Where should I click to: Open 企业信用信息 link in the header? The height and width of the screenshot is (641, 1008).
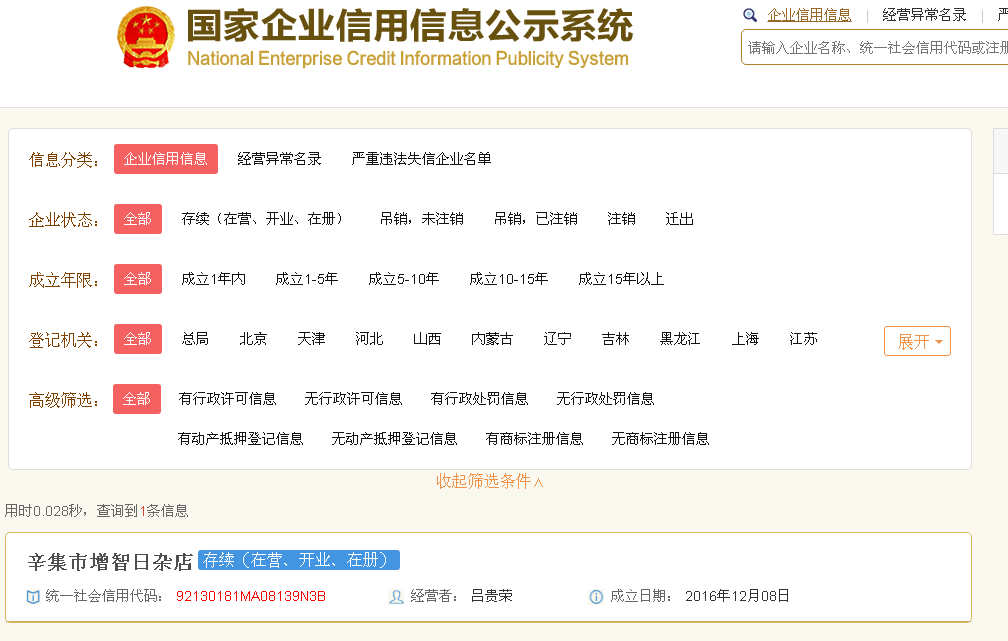coord(809,15)
